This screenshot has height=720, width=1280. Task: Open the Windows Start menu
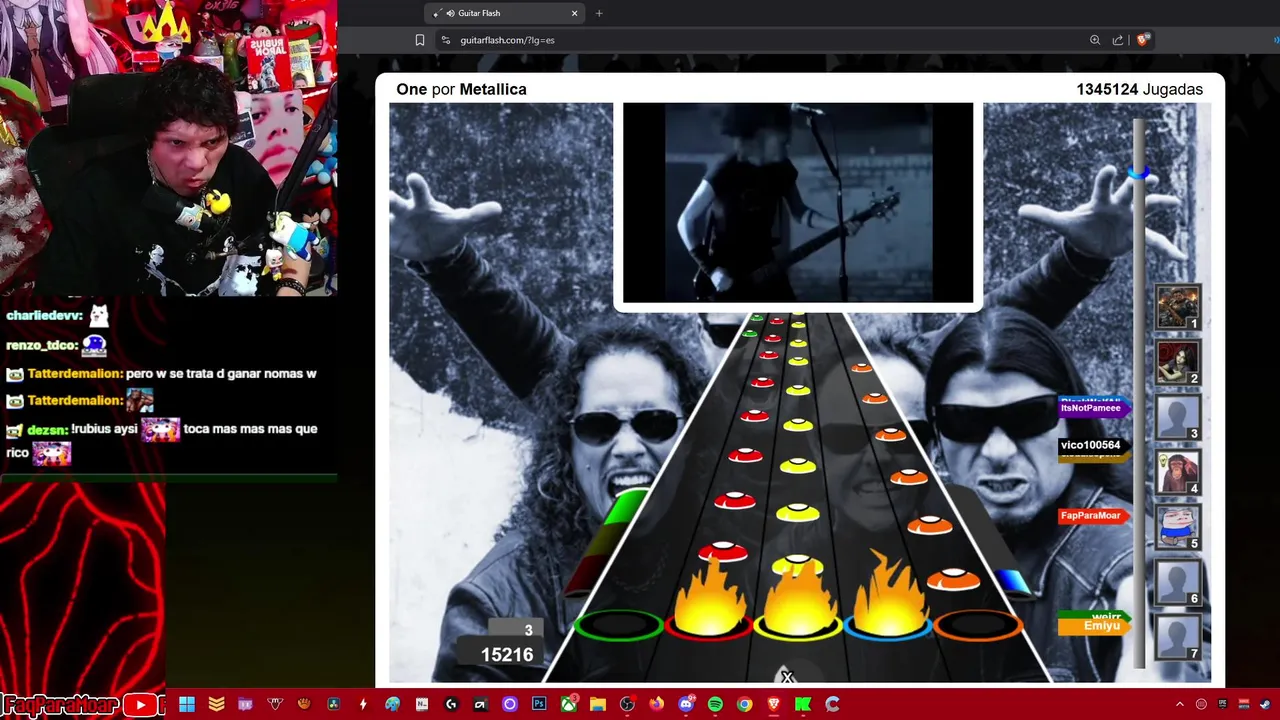tap(187, 704)
